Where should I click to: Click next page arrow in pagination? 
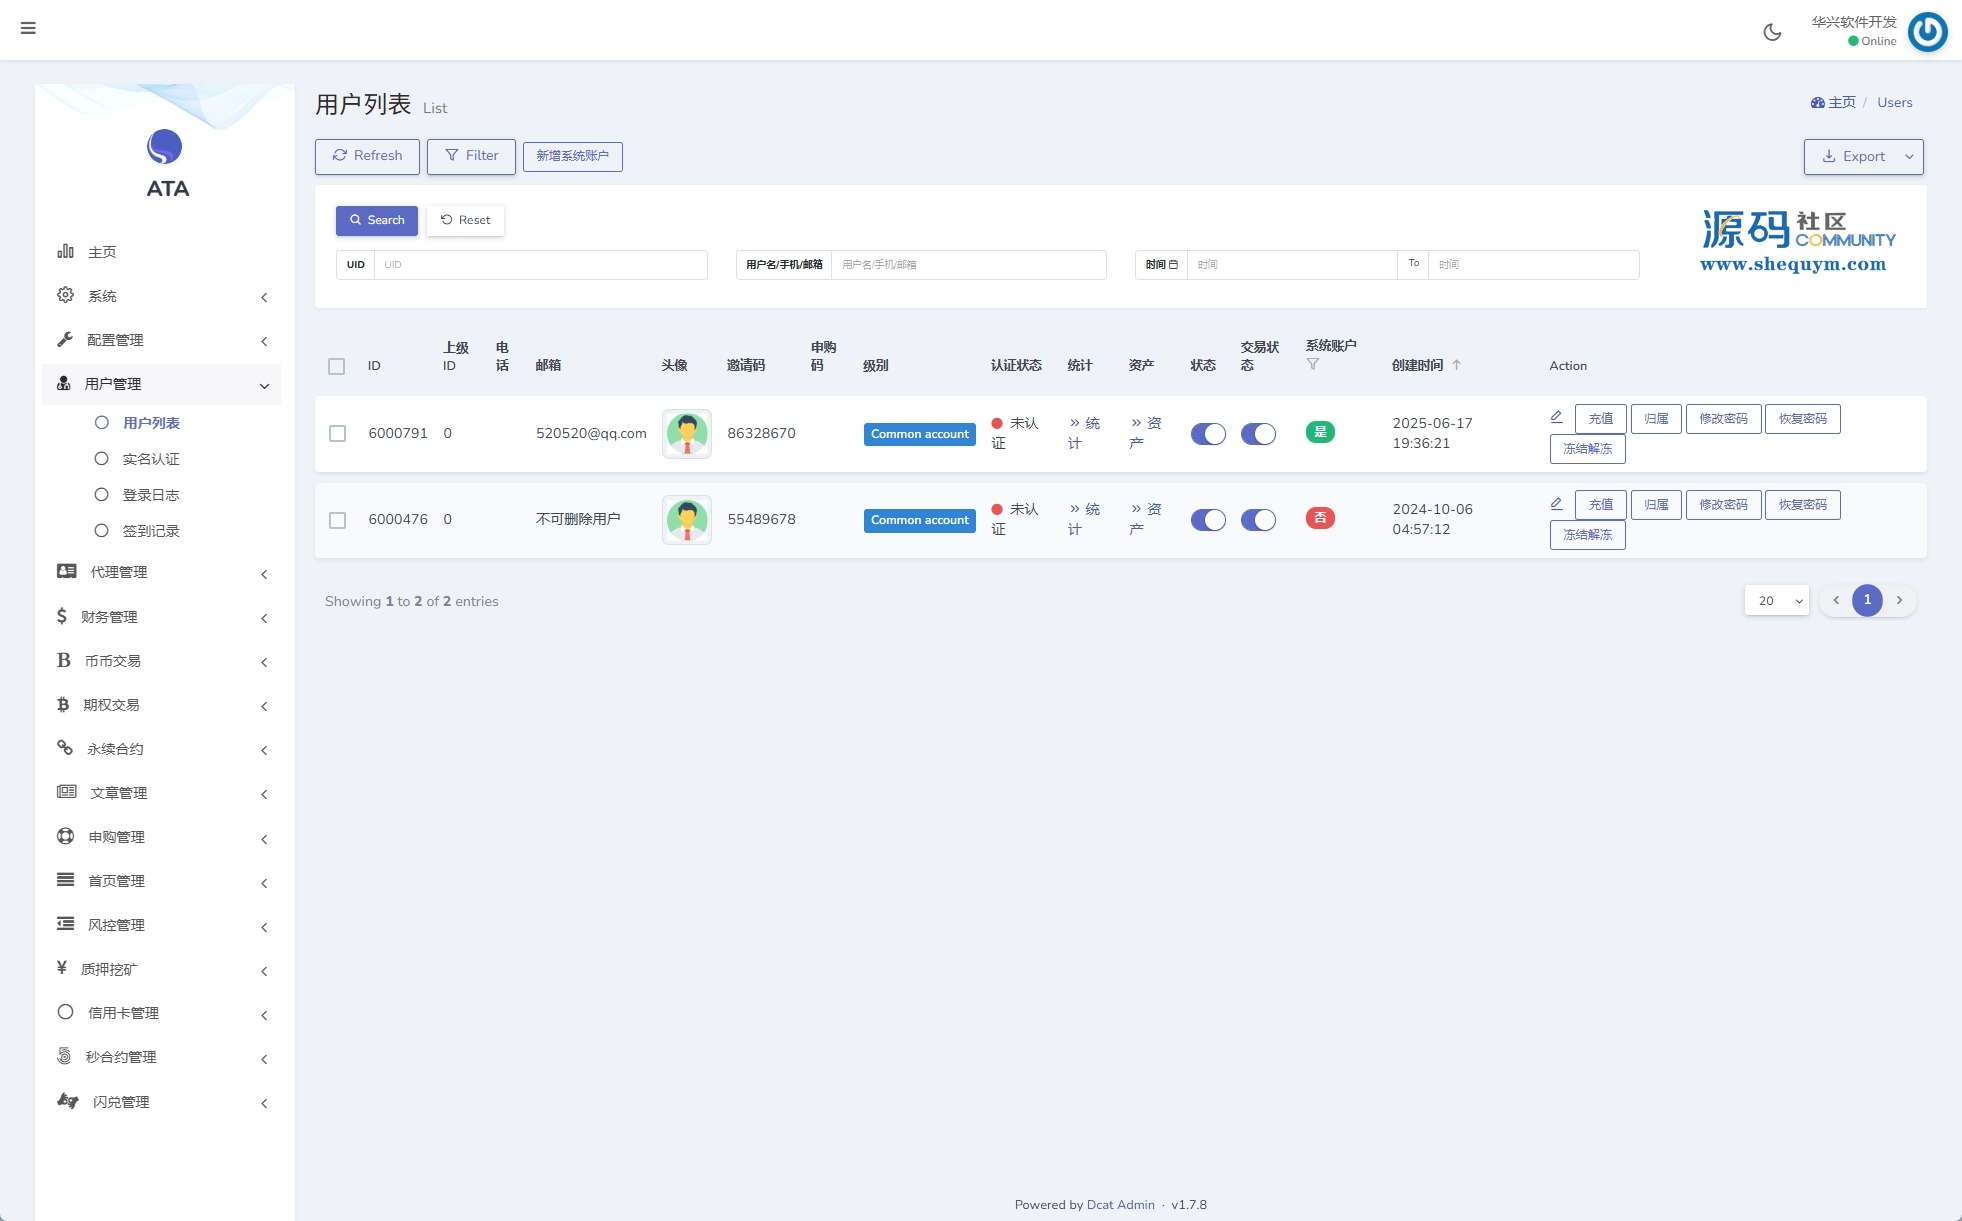coord(1899,600)
